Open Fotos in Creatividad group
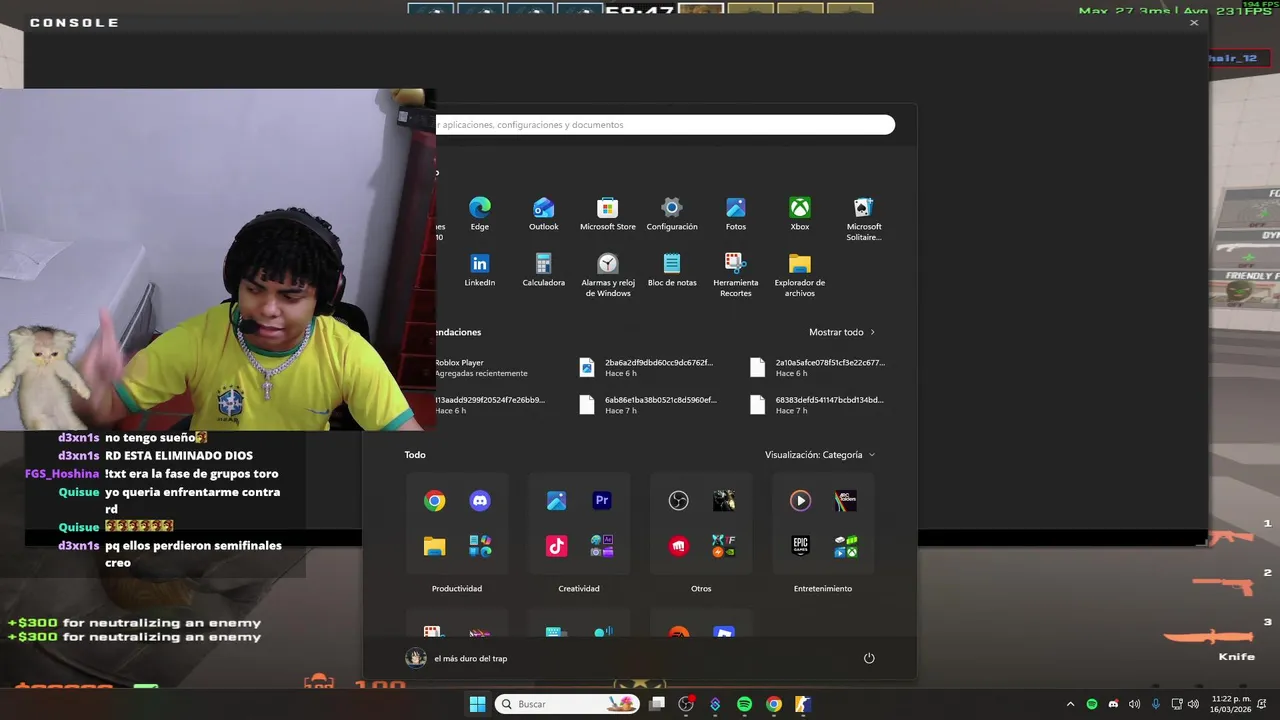 tap(556, 501)
